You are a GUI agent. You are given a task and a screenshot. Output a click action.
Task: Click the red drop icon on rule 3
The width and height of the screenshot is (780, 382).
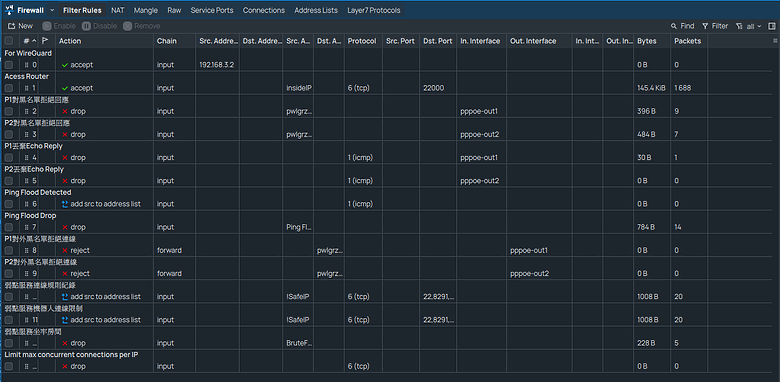click(65, 134)
